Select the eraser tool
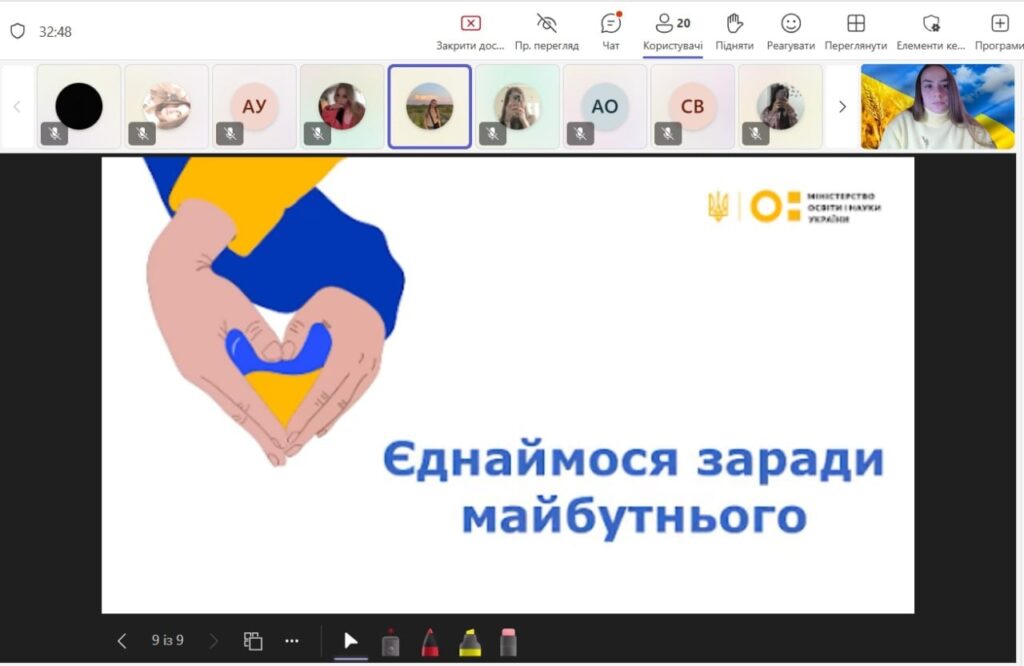 508,642
